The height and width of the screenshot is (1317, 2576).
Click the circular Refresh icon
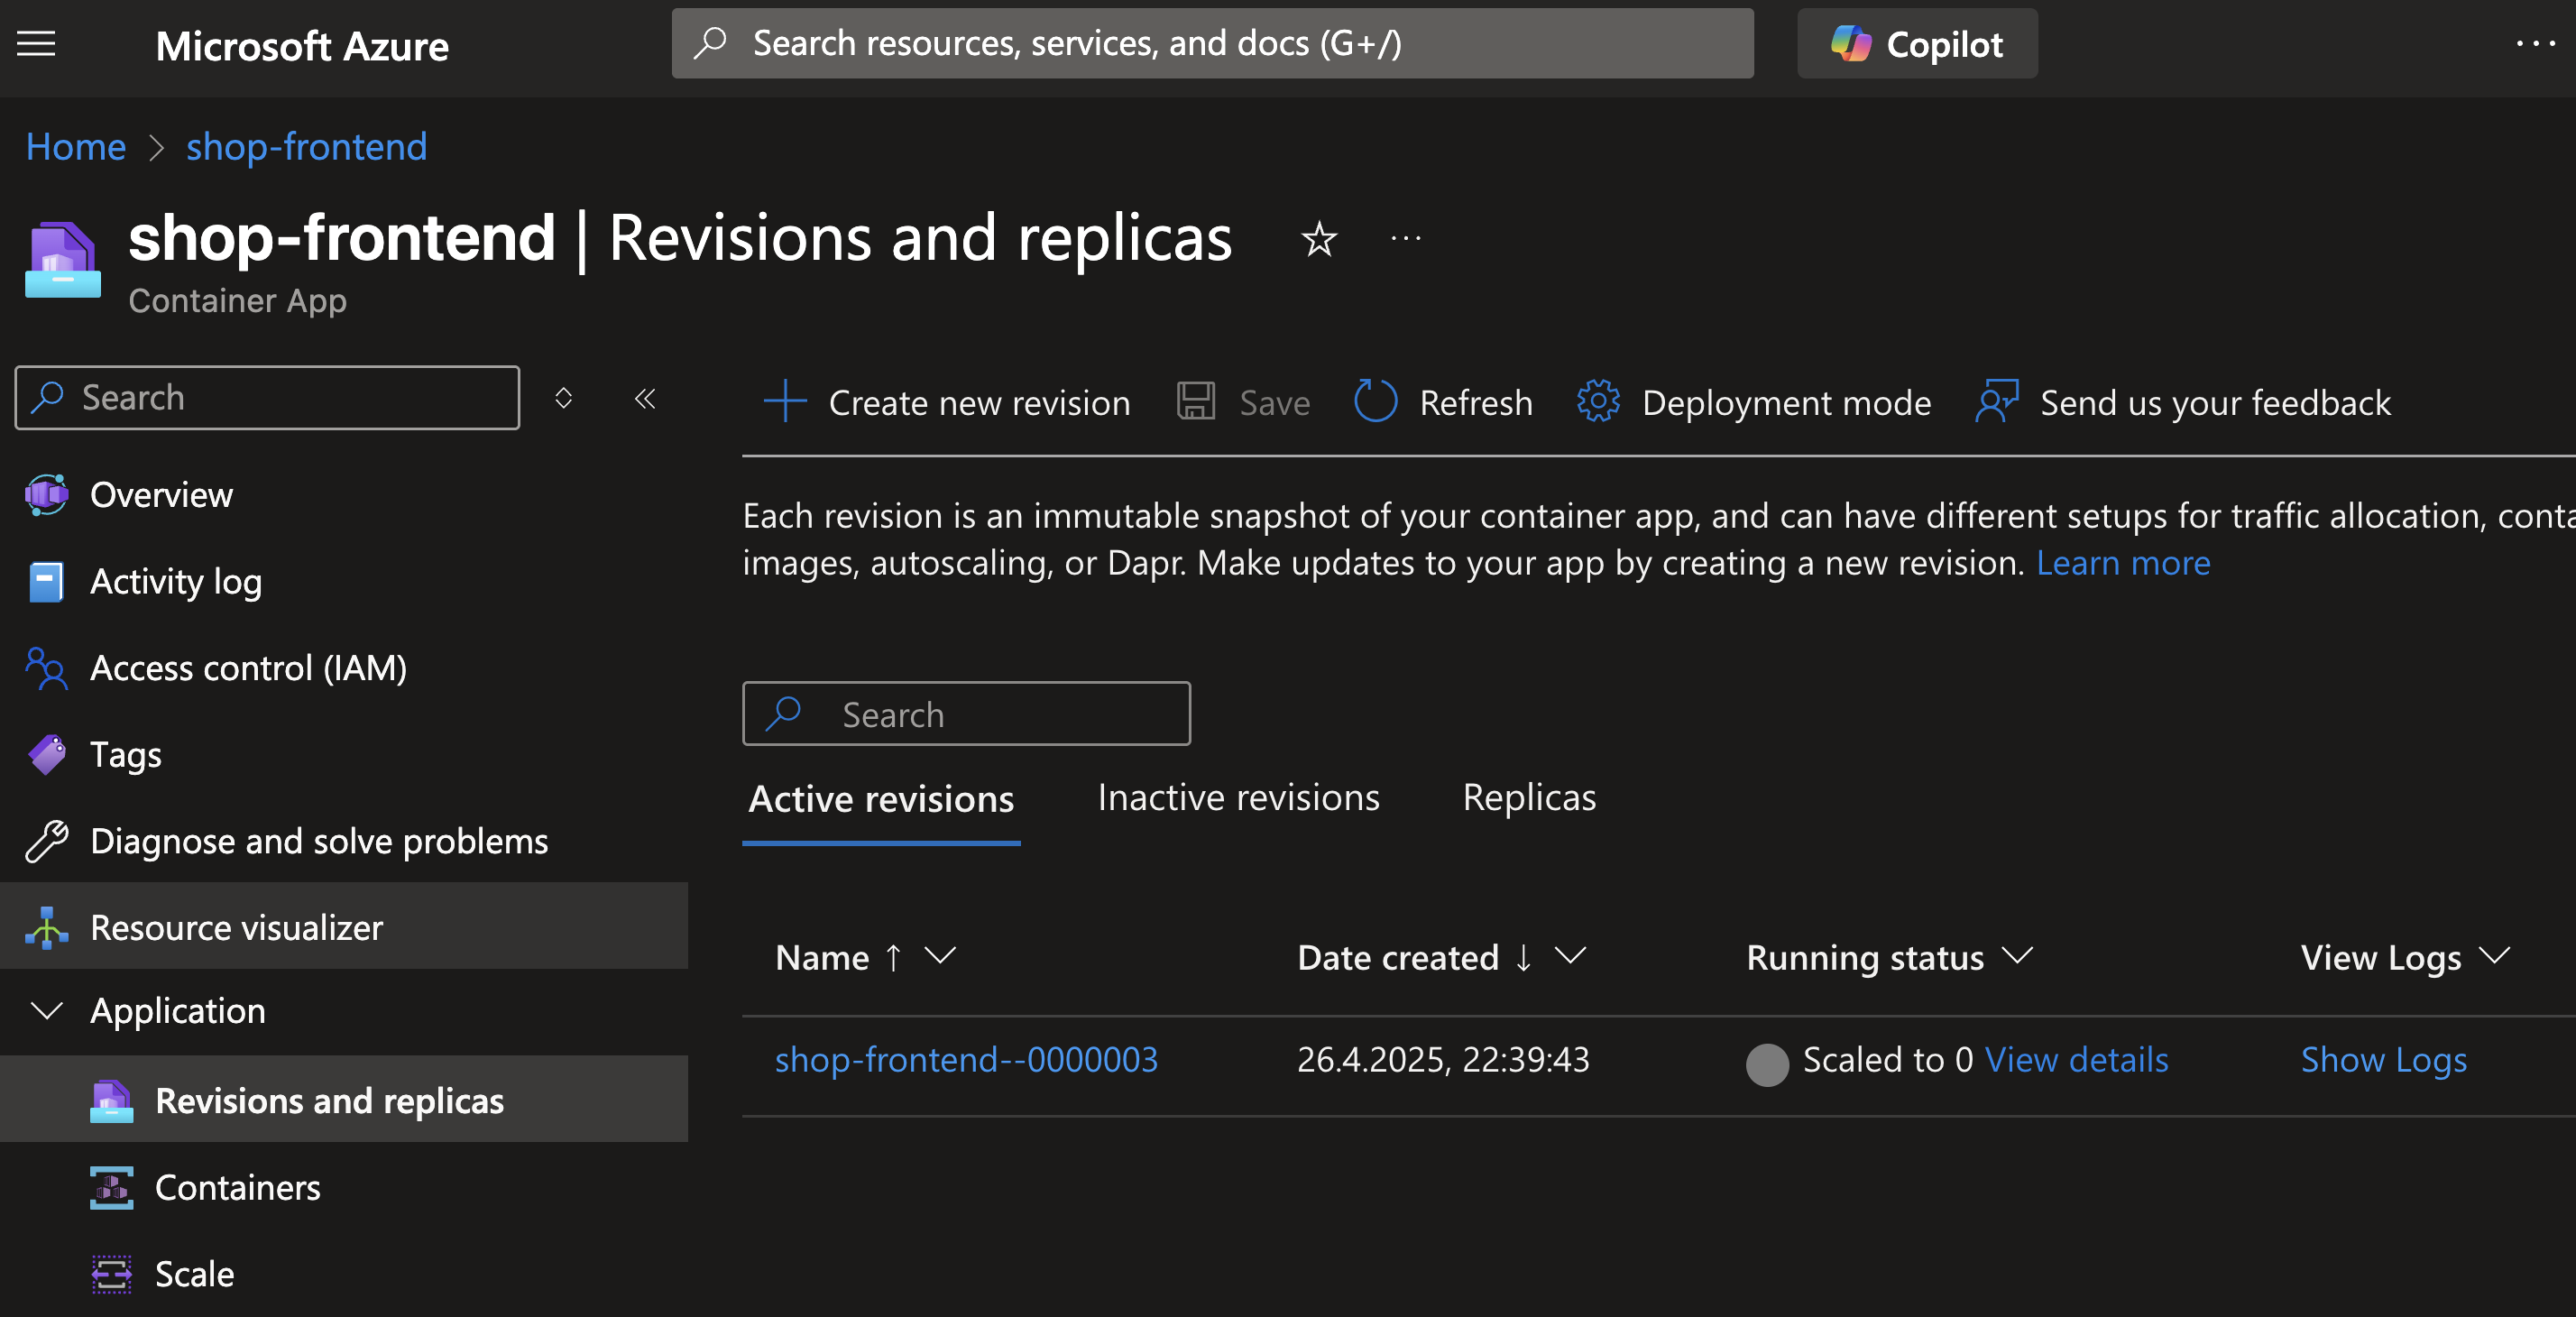(1375, 401)
